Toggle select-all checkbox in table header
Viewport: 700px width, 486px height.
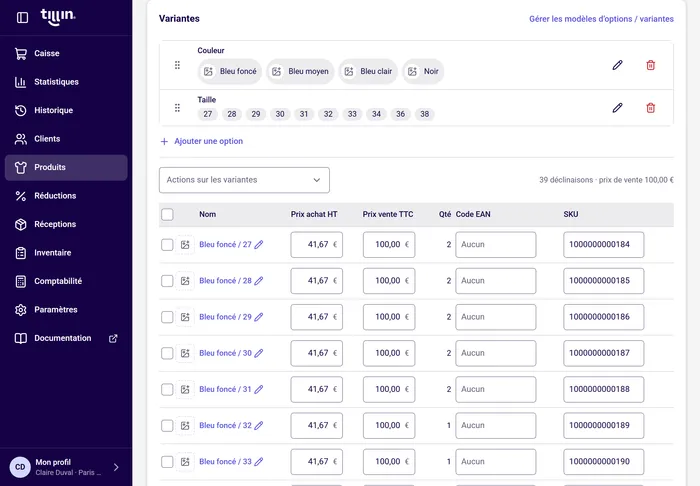pyautogui.click(x=167, y=215)
